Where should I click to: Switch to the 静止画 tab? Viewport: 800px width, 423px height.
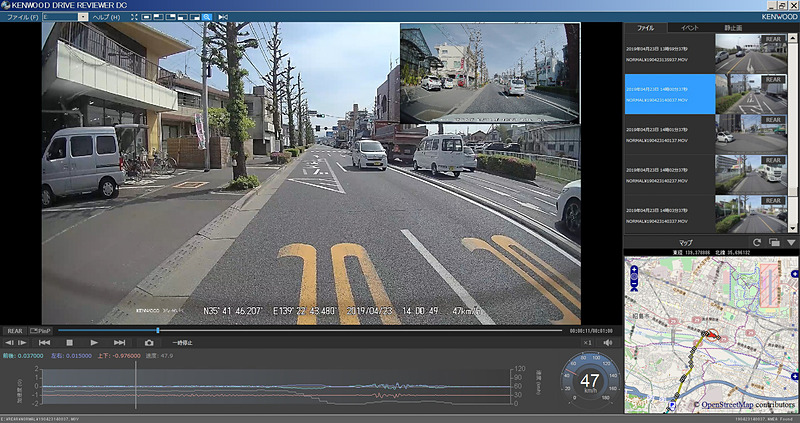[733, 28]
